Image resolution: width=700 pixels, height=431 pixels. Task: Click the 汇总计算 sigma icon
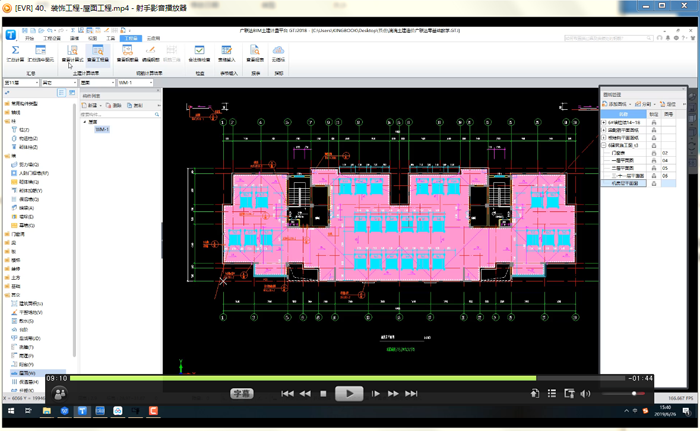pos(15,50)
